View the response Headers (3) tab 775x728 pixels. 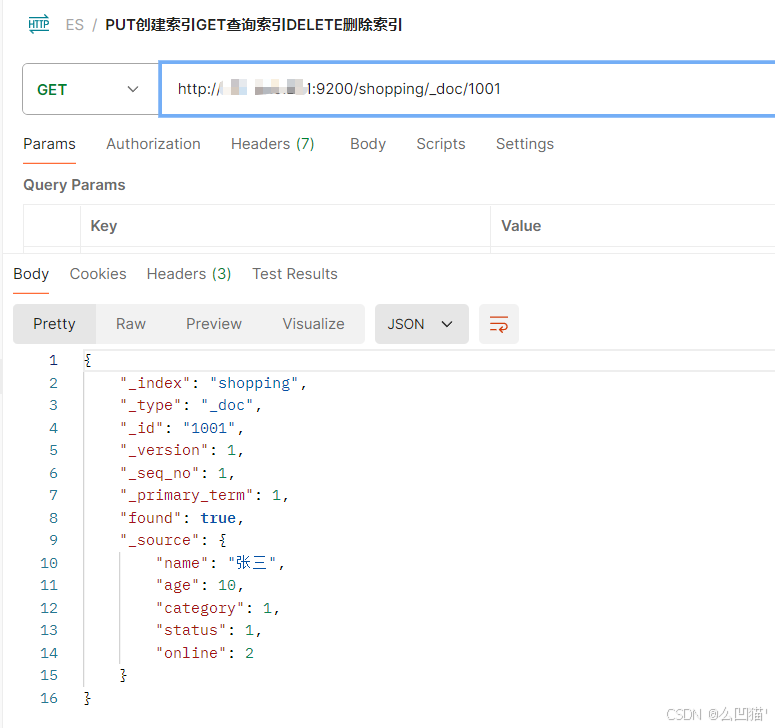click(188, 274)
